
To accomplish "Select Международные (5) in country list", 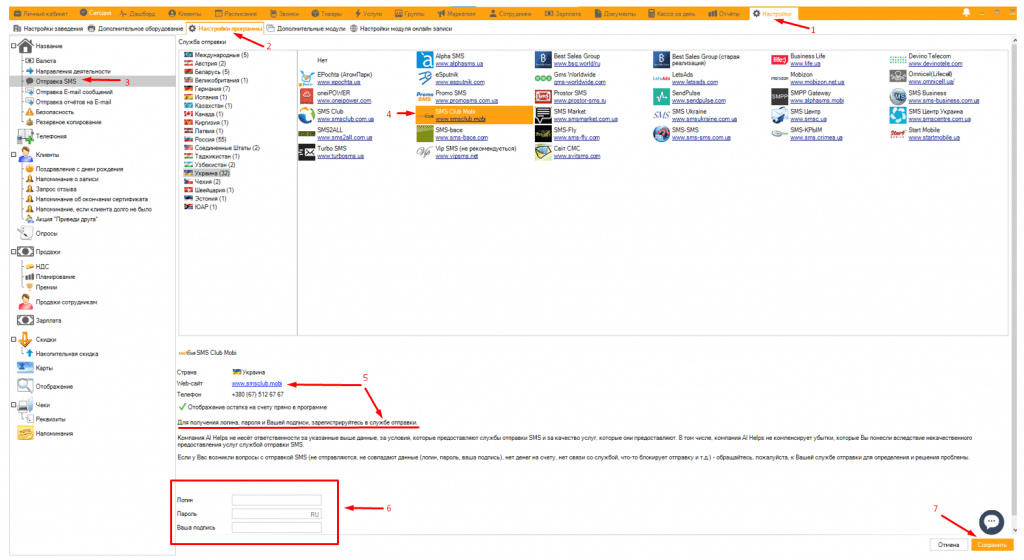I will coord(216,55).
